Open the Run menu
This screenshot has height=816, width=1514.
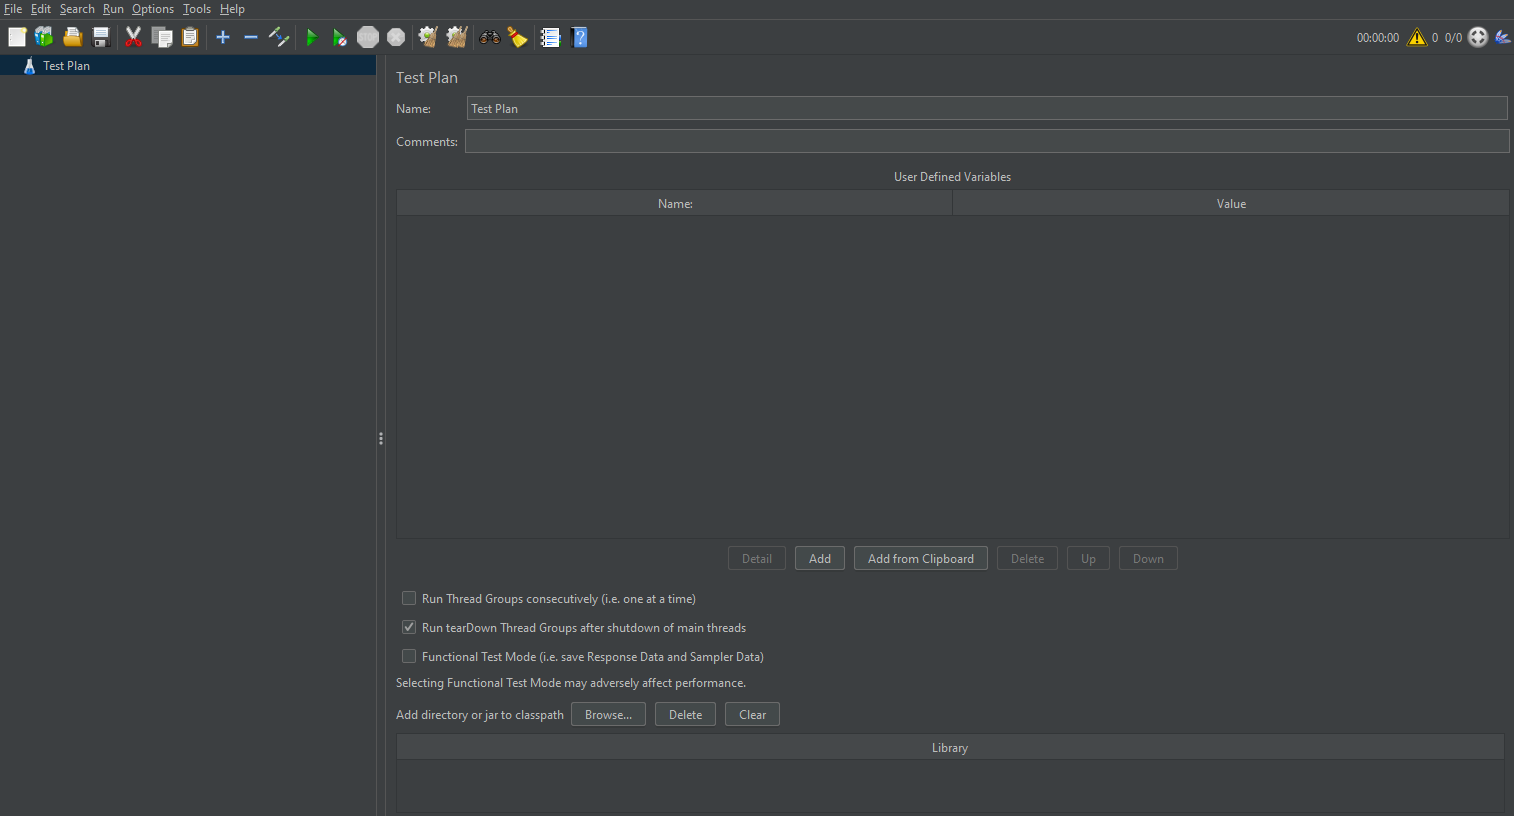point(113,9)
